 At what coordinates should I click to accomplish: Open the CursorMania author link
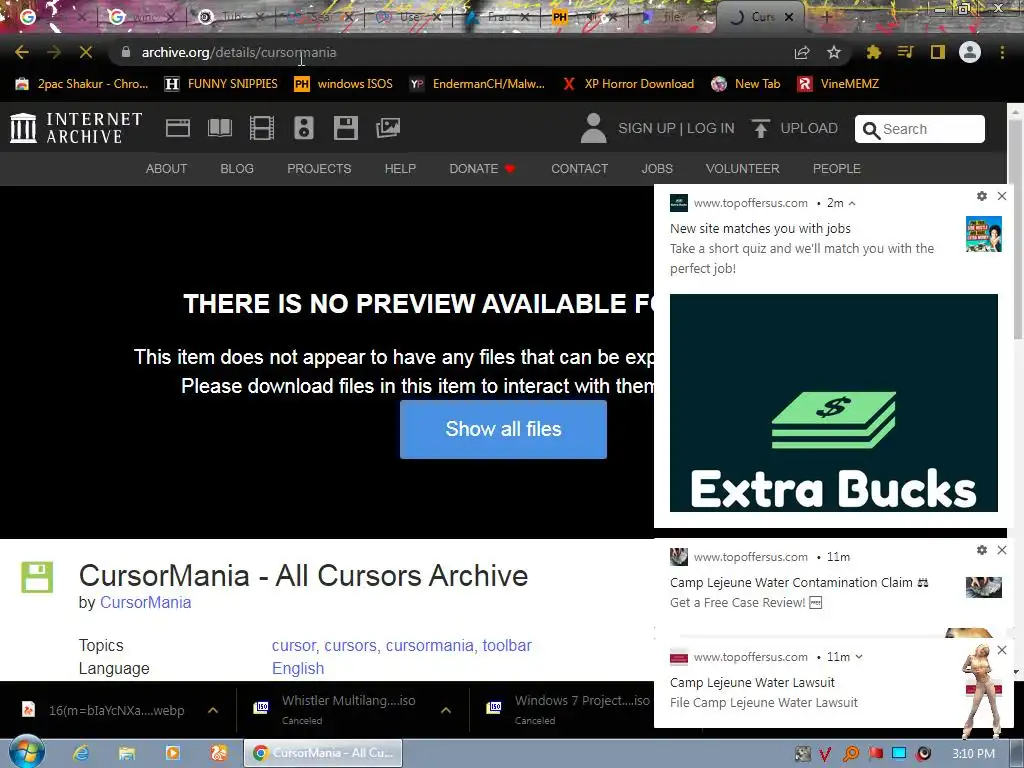pyautogui.click(x=145, y=602)
